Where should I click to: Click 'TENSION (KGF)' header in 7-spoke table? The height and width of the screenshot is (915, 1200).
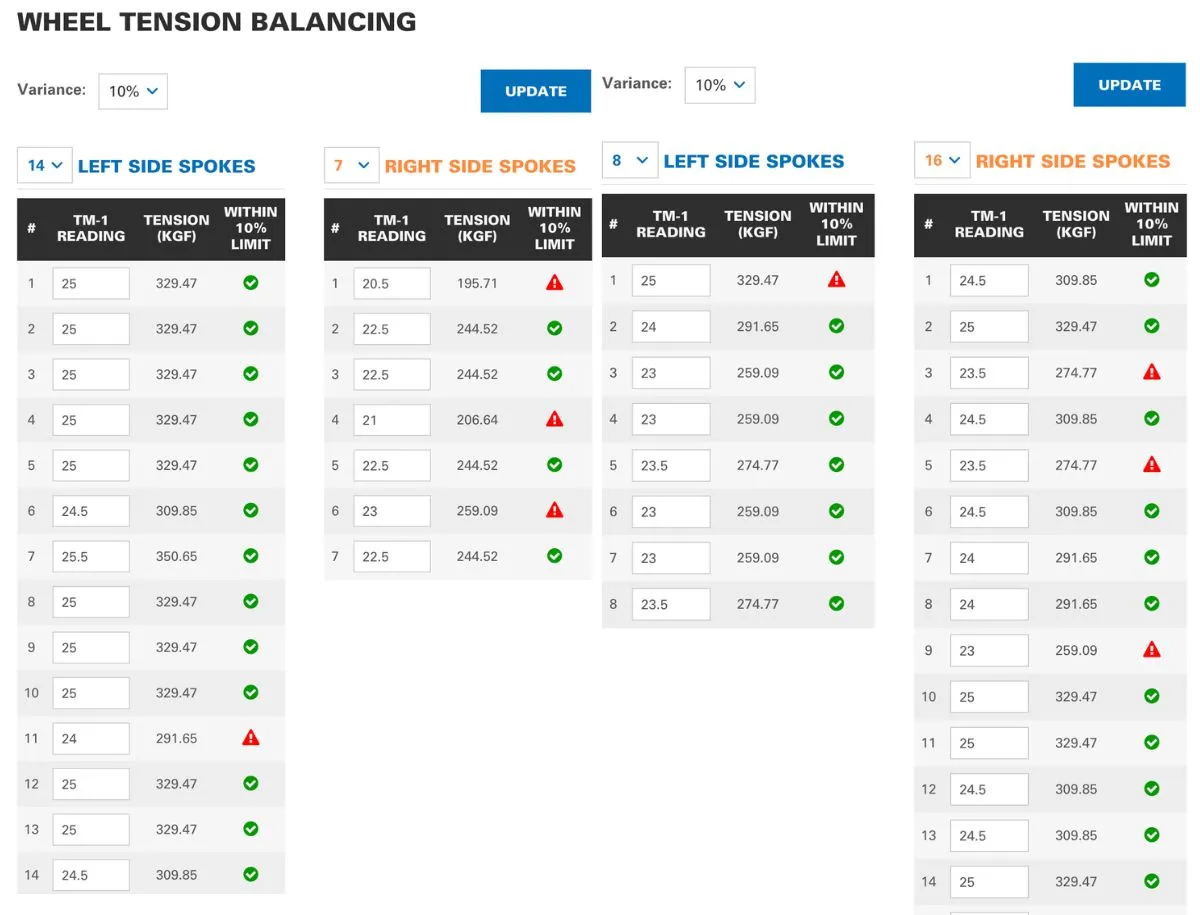477,228
